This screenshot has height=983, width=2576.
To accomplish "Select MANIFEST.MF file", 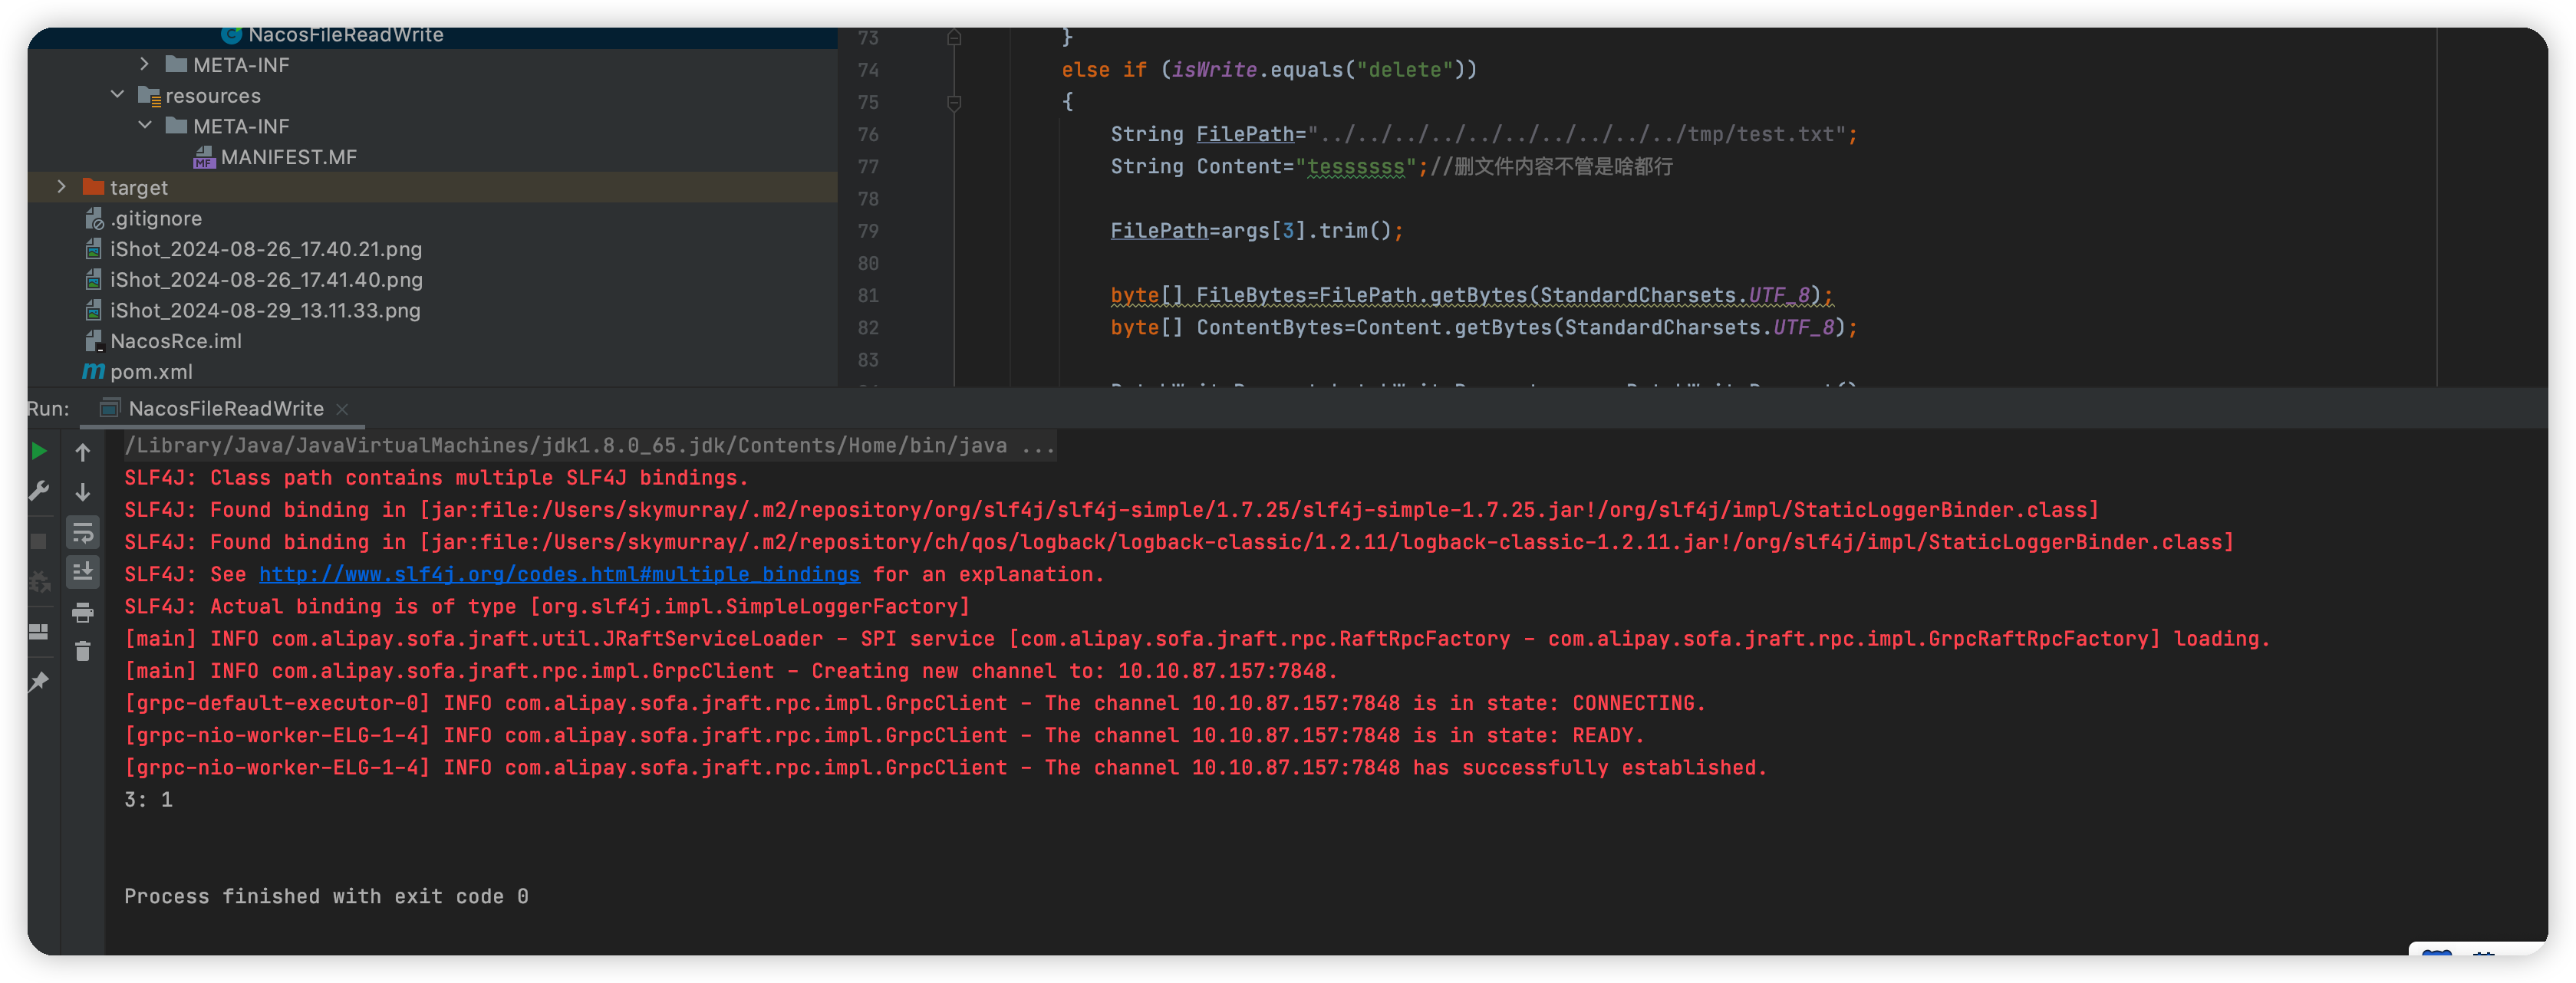I will (x=288, y=157).
